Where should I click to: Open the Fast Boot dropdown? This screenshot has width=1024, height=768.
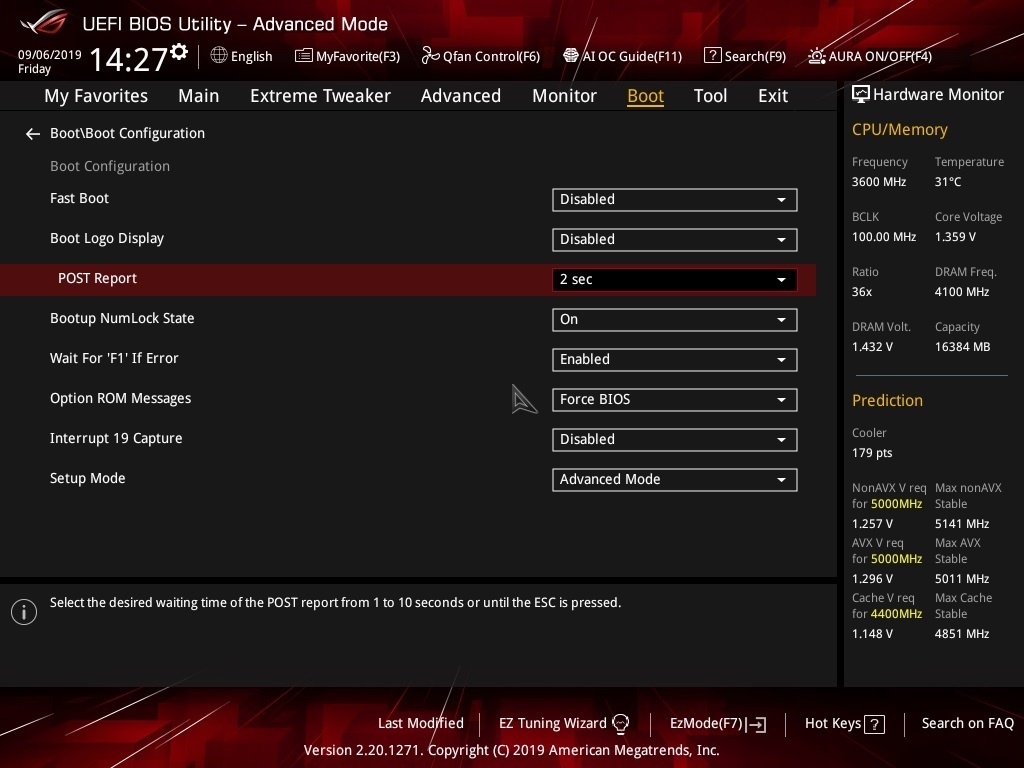[x=675, y=200]
